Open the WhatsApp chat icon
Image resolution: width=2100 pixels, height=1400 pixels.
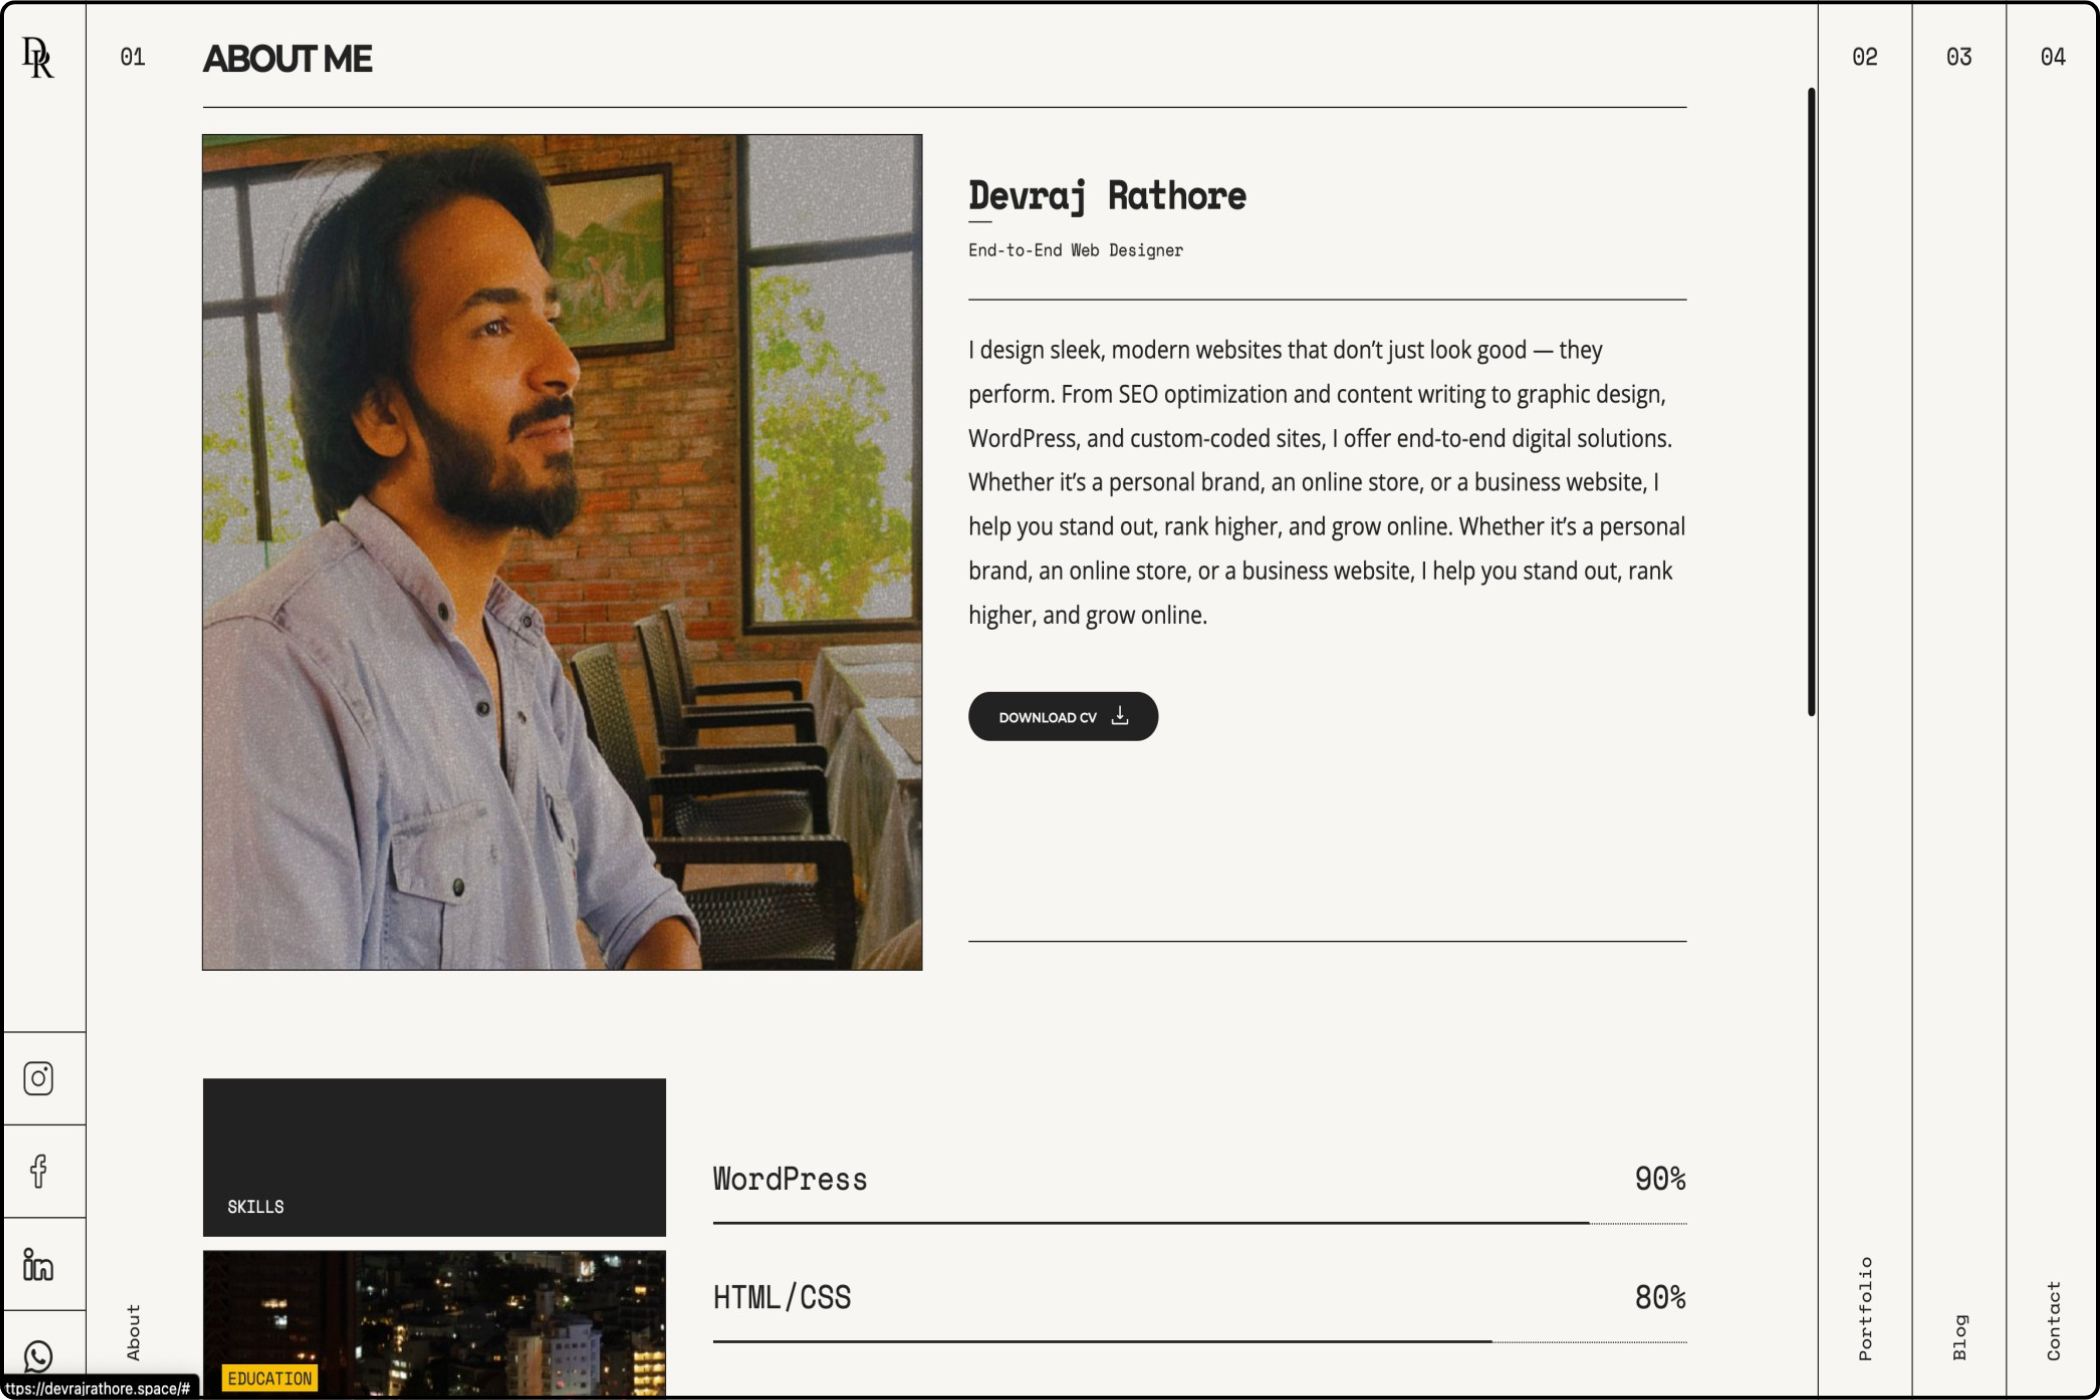[38, 1356]
